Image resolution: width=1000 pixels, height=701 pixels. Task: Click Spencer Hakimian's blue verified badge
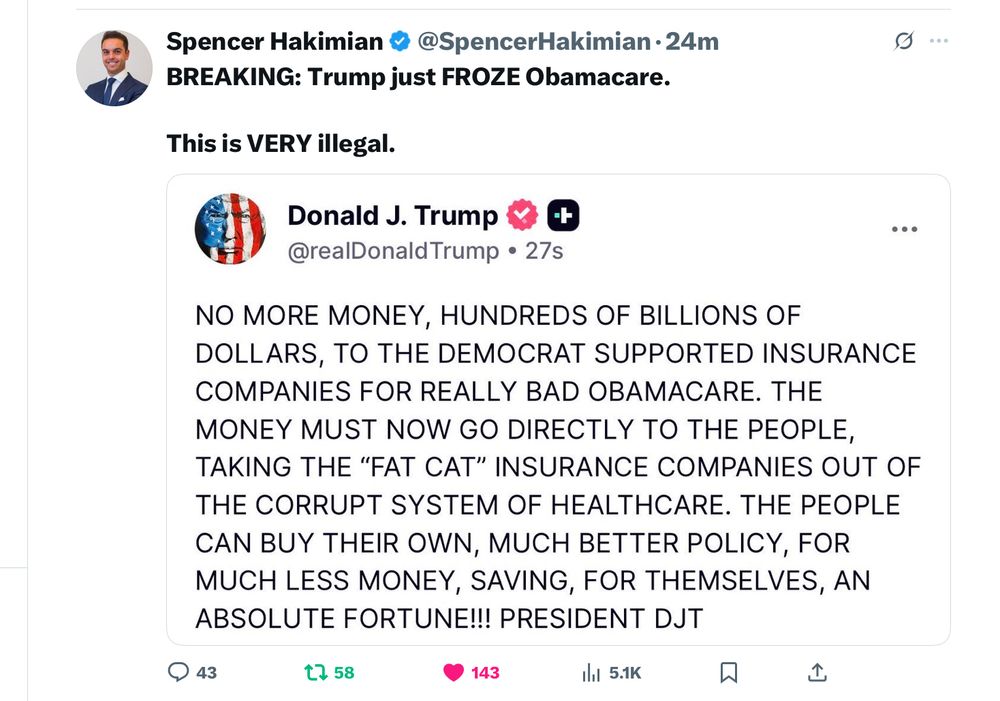coord(399,41)
